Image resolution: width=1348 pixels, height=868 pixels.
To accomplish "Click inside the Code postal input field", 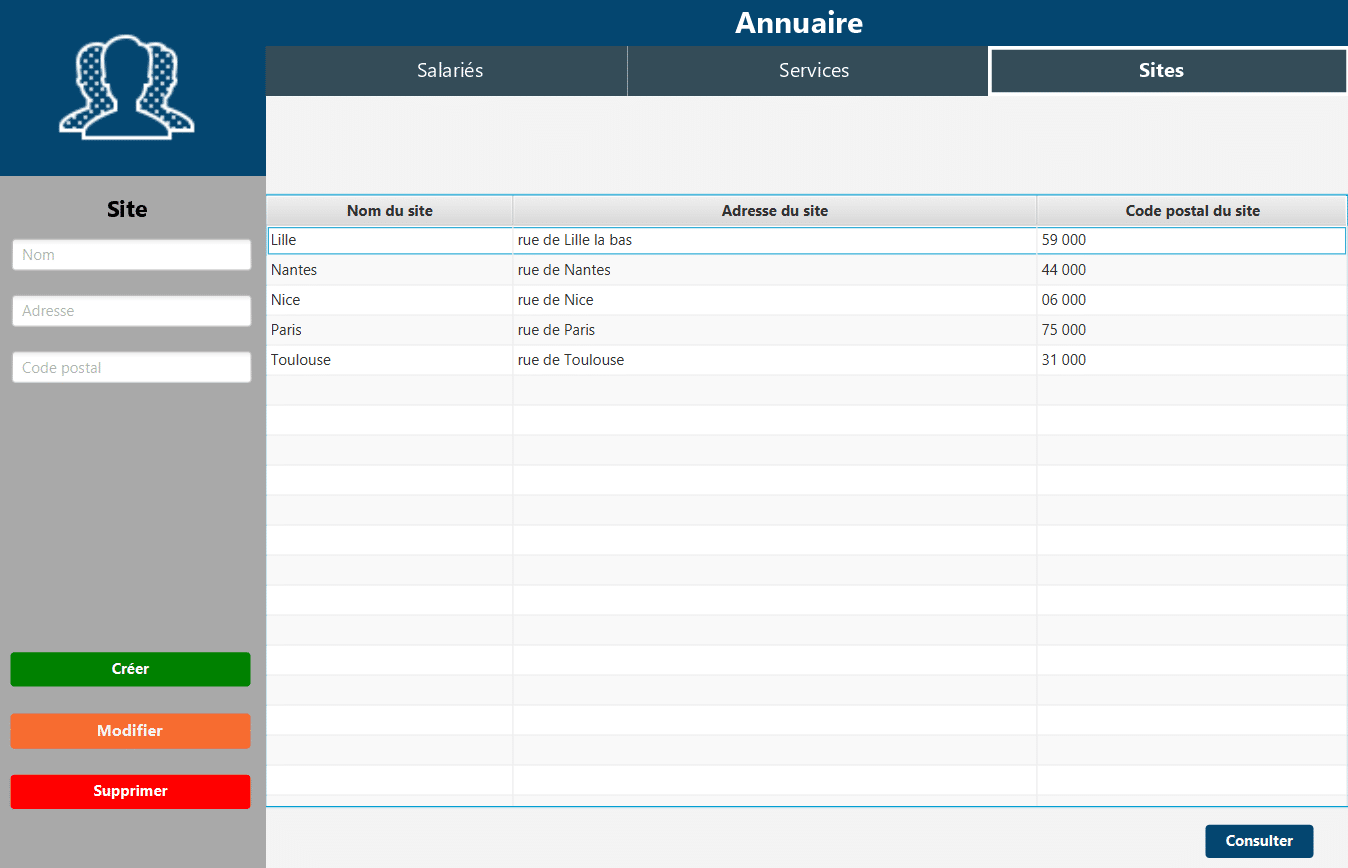I will click(131, 366).
